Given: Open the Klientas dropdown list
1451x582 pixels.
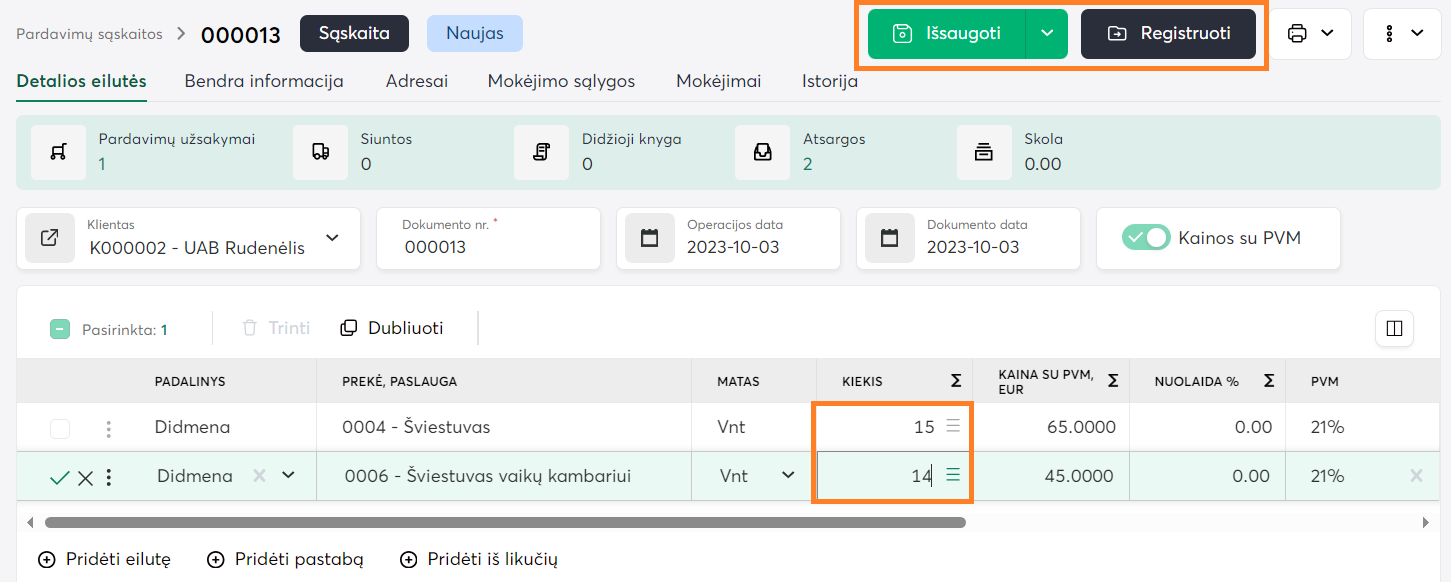Looking at the screenshot, I should click(332, 238).
